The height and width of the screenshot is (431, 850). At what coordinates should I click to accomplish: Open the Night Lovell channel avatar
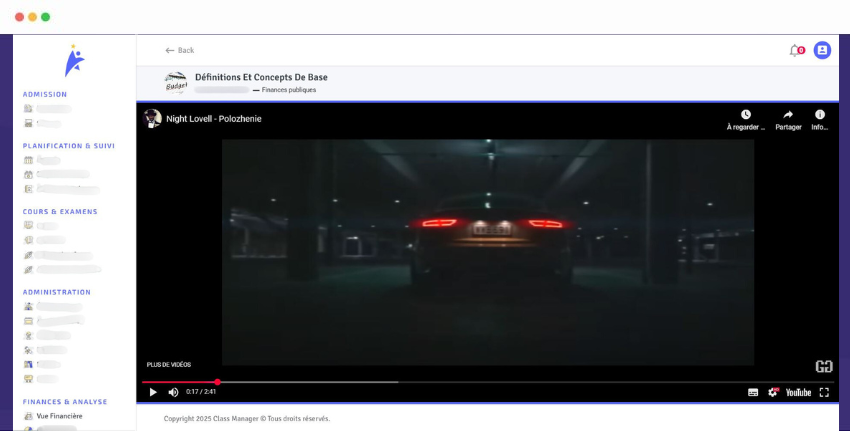click(x=152, y=118)
